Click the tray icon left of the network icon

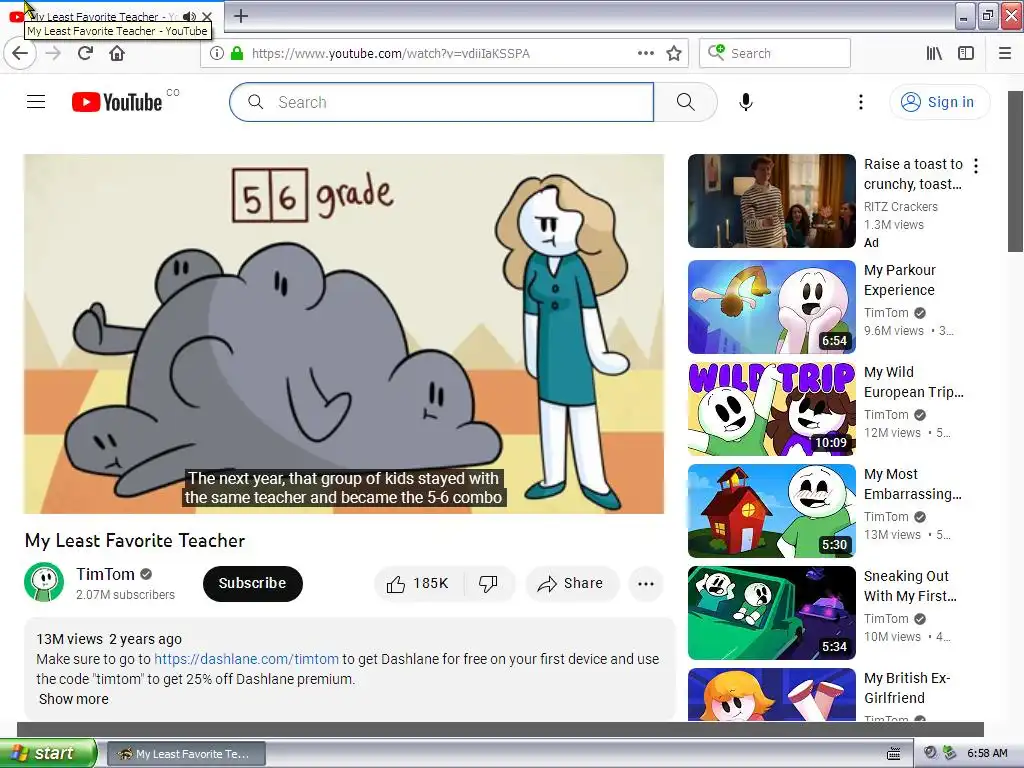click(x=931, y=753)
